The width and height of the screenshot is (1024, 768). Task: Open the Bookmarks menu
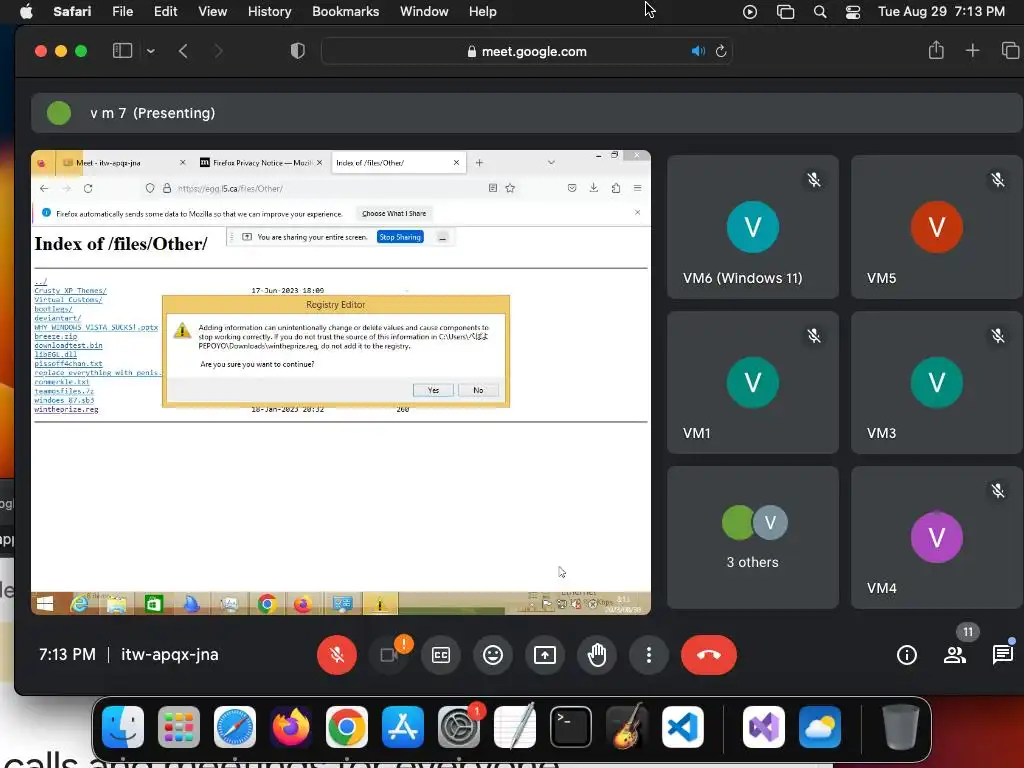pyautogui.click(x=345, y=11)
